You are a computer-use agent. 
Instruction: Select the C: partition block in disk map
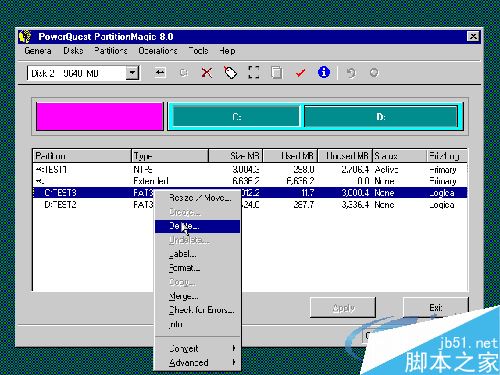coord(236,117)
